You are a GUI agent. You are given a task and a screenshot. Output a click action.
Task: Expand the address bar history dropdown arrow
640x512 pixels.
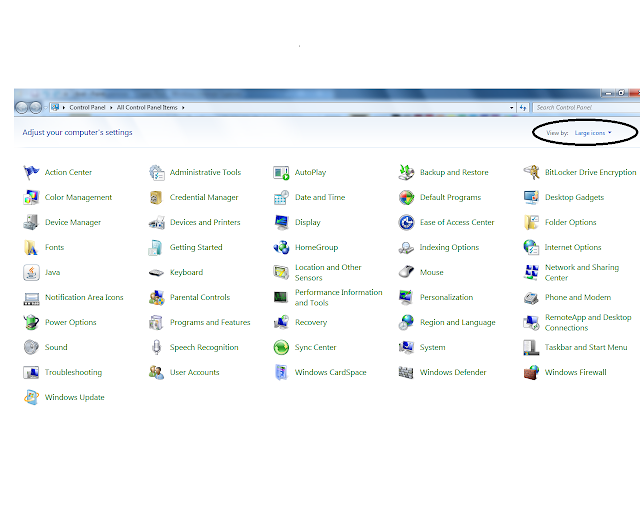511,108
